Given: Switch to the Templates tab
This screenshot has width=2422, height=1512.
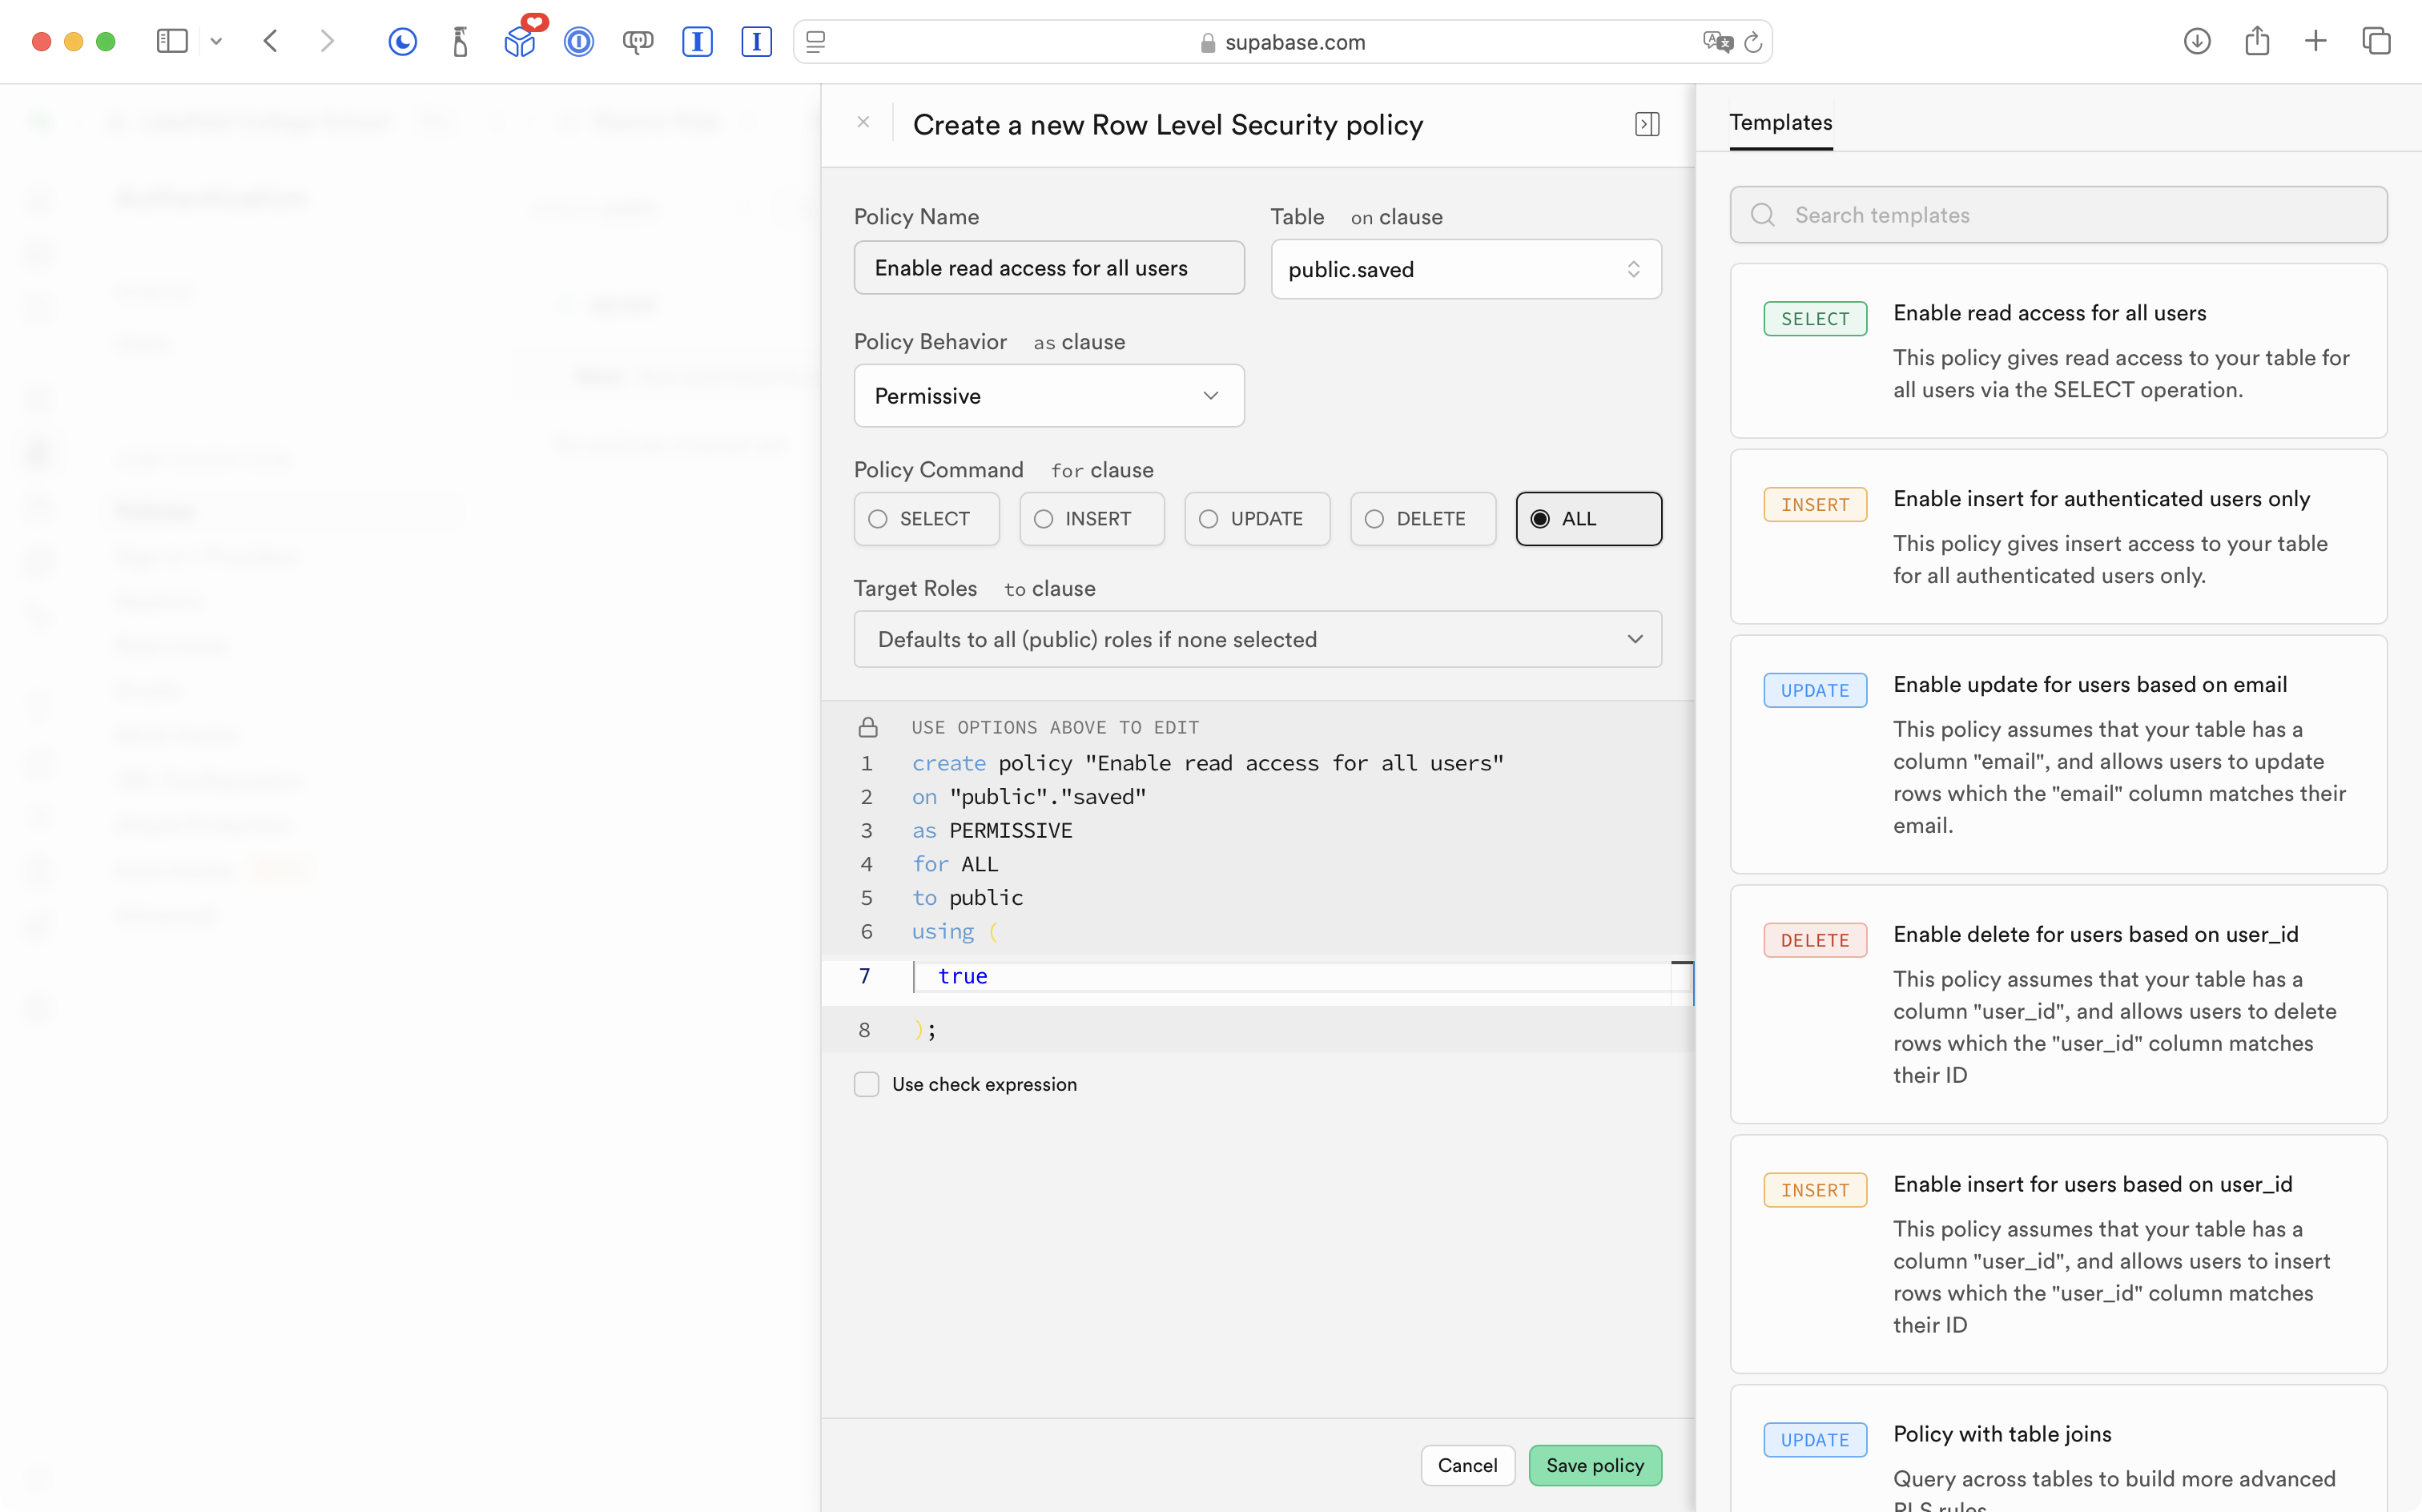Looking at the screenshot, I should click(1781, 122).
